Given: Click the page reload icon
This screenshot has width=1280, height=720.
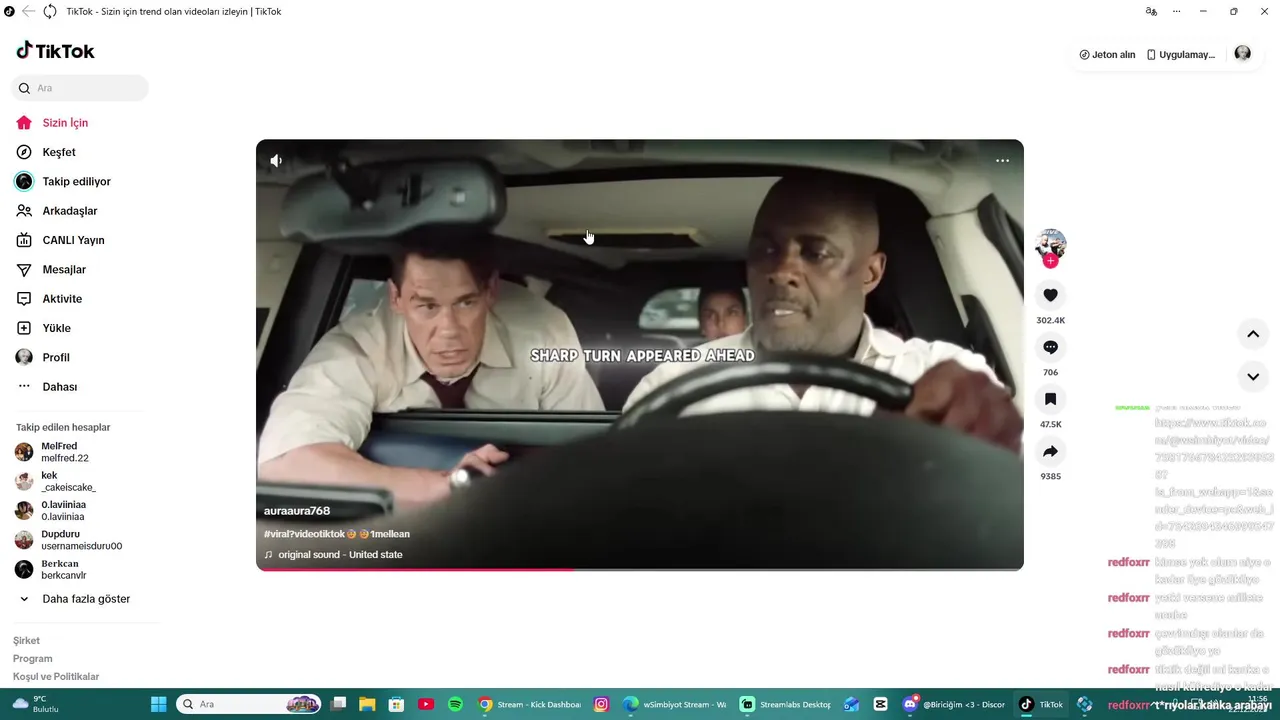Looking at the screenshot, I should click(x=50, y=11).
